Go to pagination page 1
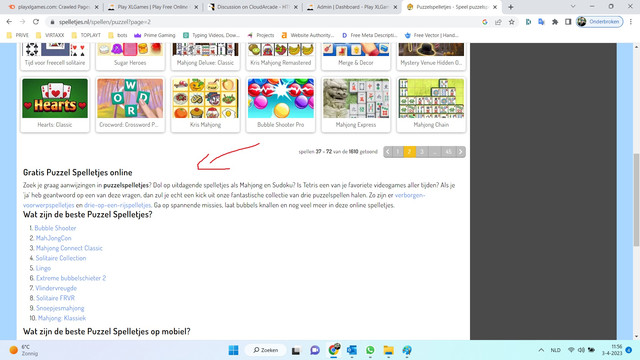Image resolution: width=640 pixels, height=360 pixels. (x=398, y=152)
